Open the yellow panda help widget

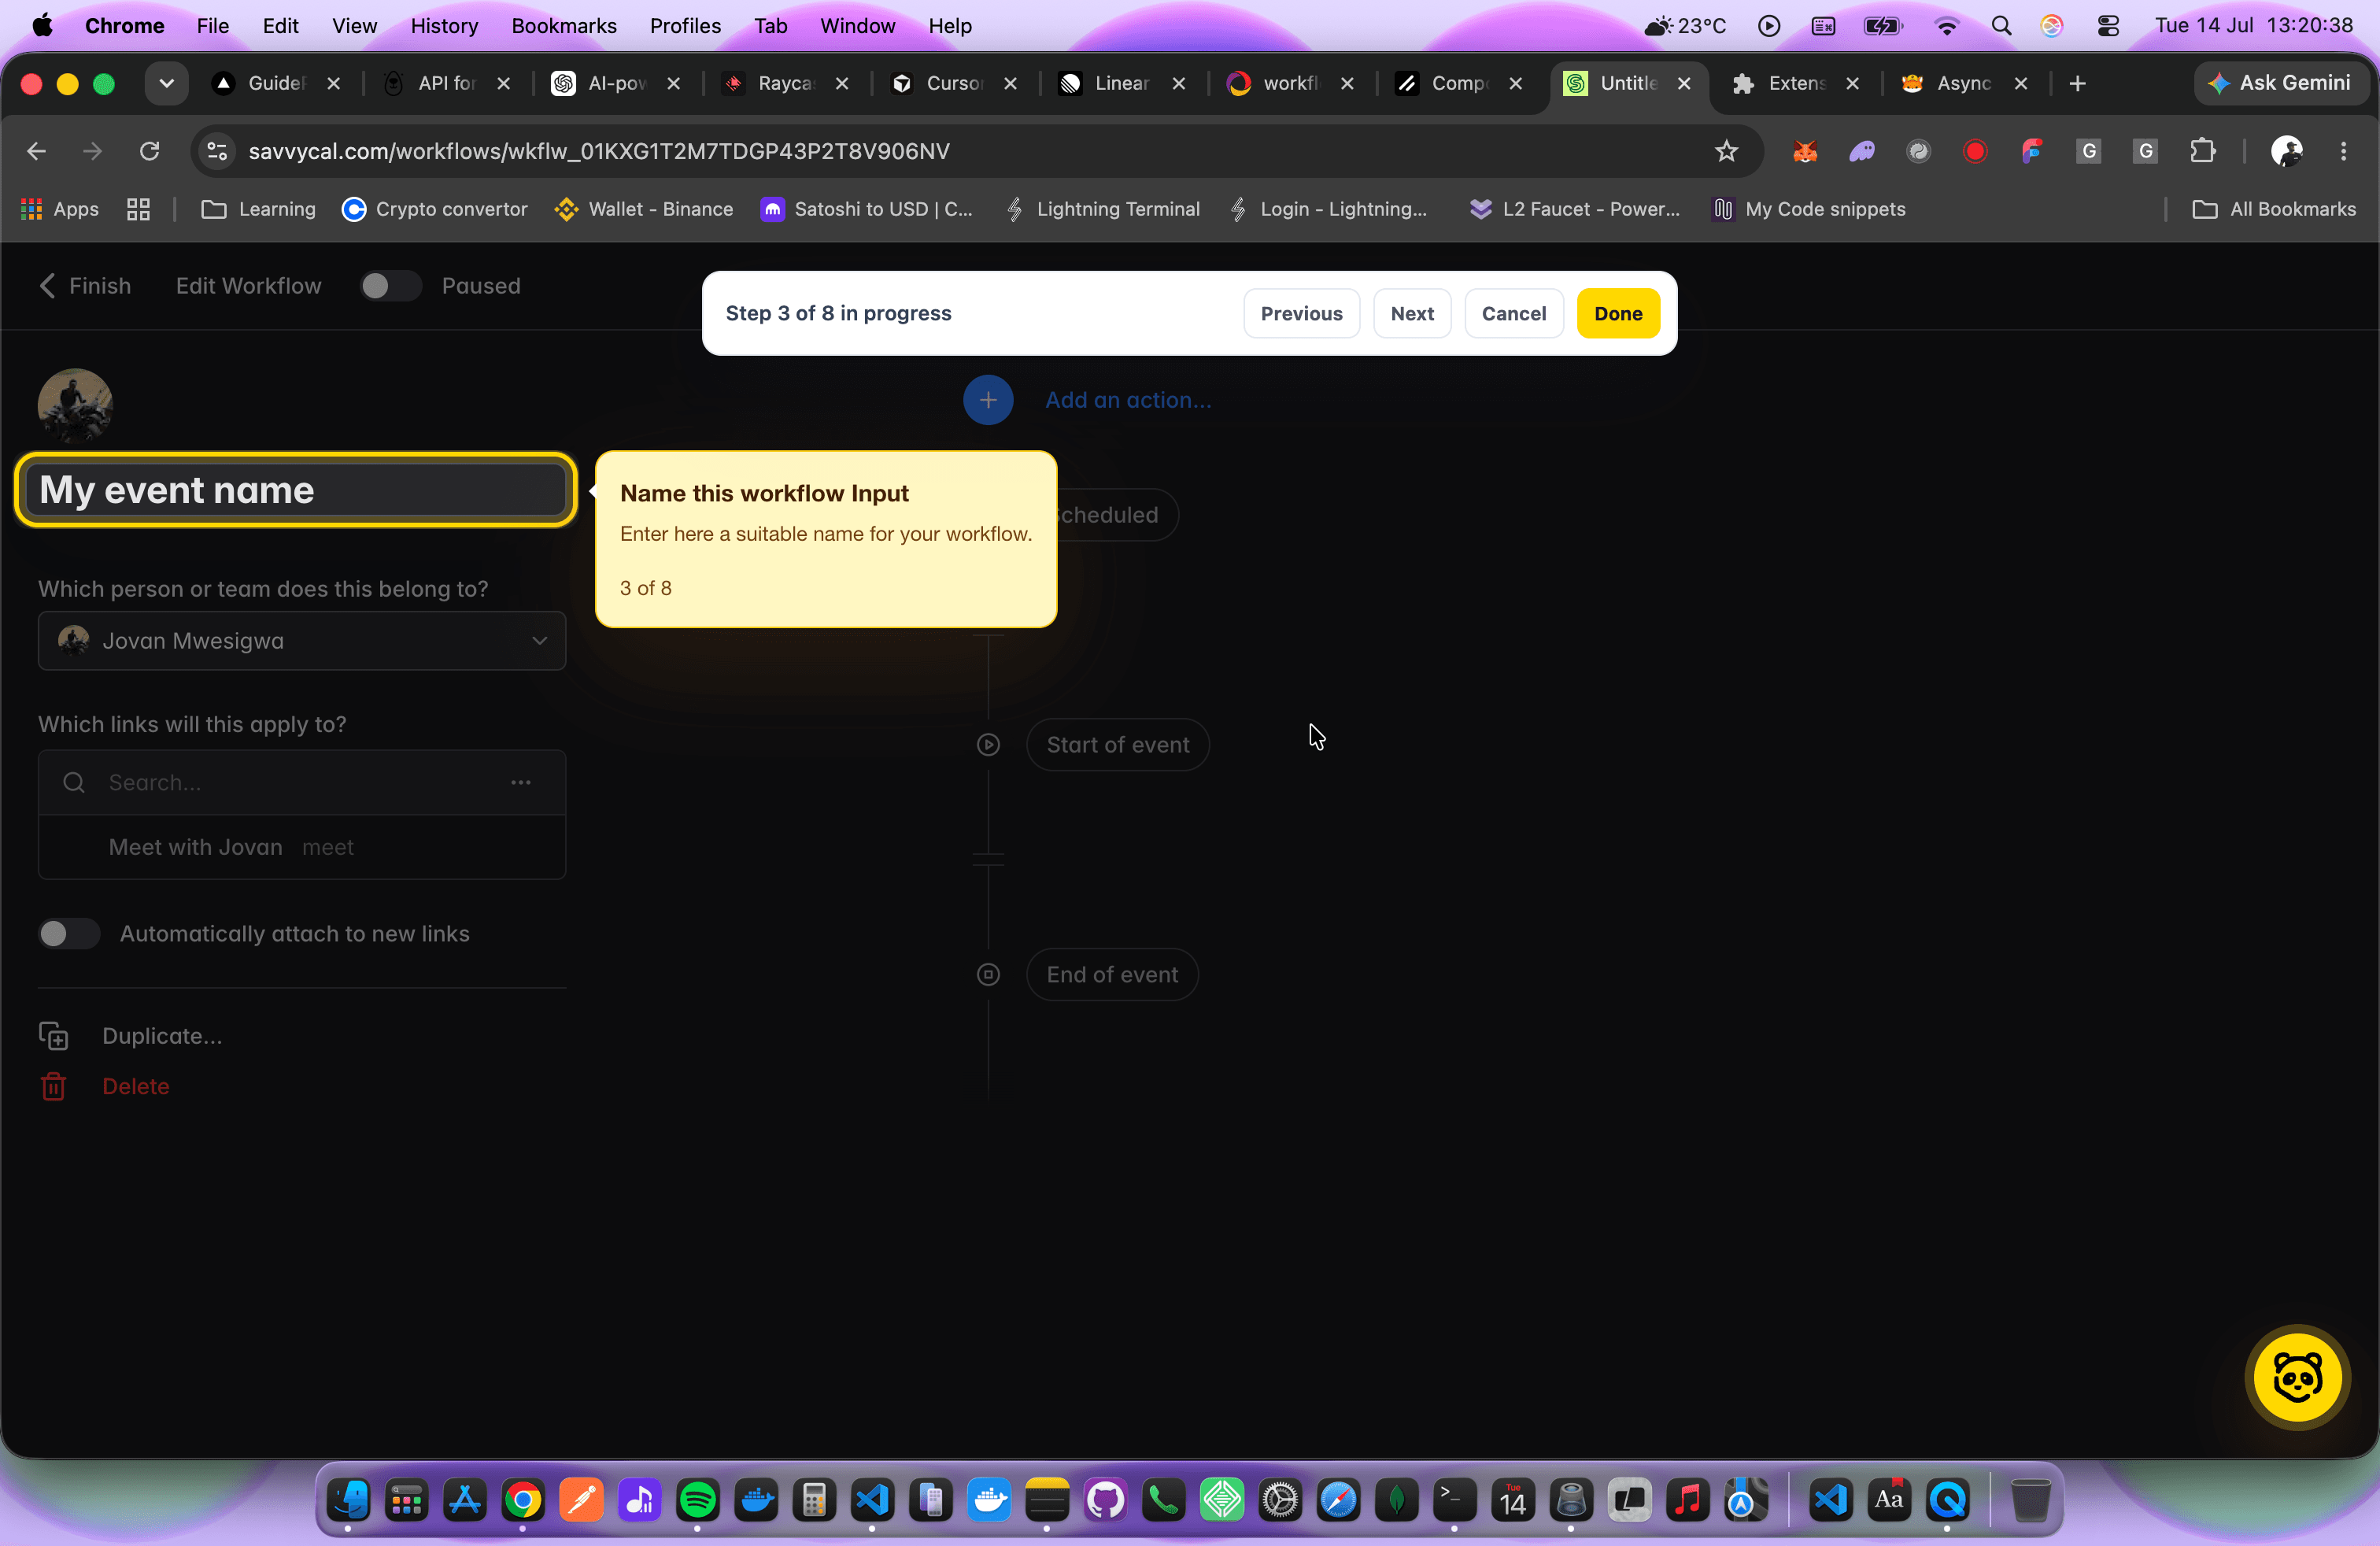(x=2297, y=1378)
